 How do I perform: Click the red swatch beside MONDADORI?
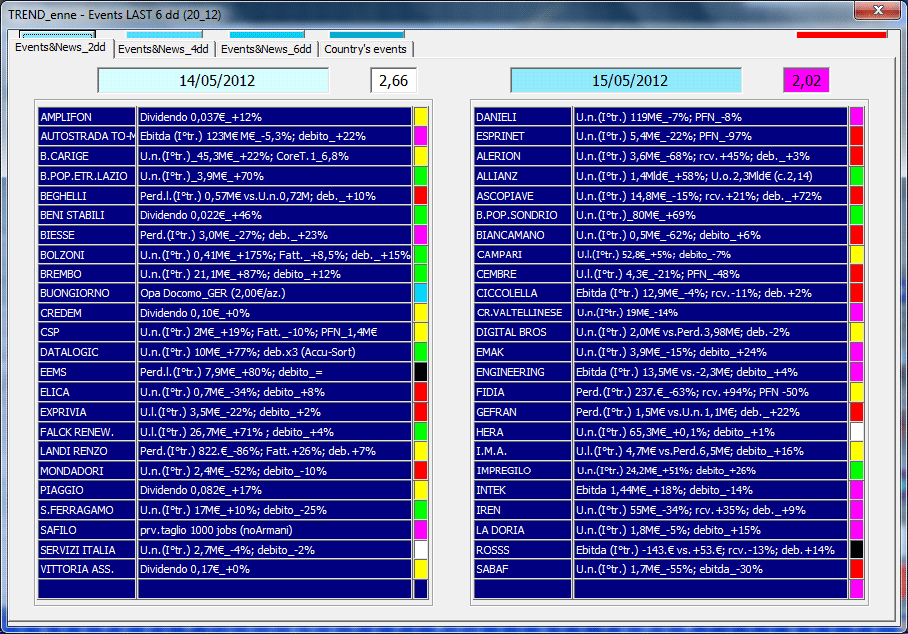421,470
